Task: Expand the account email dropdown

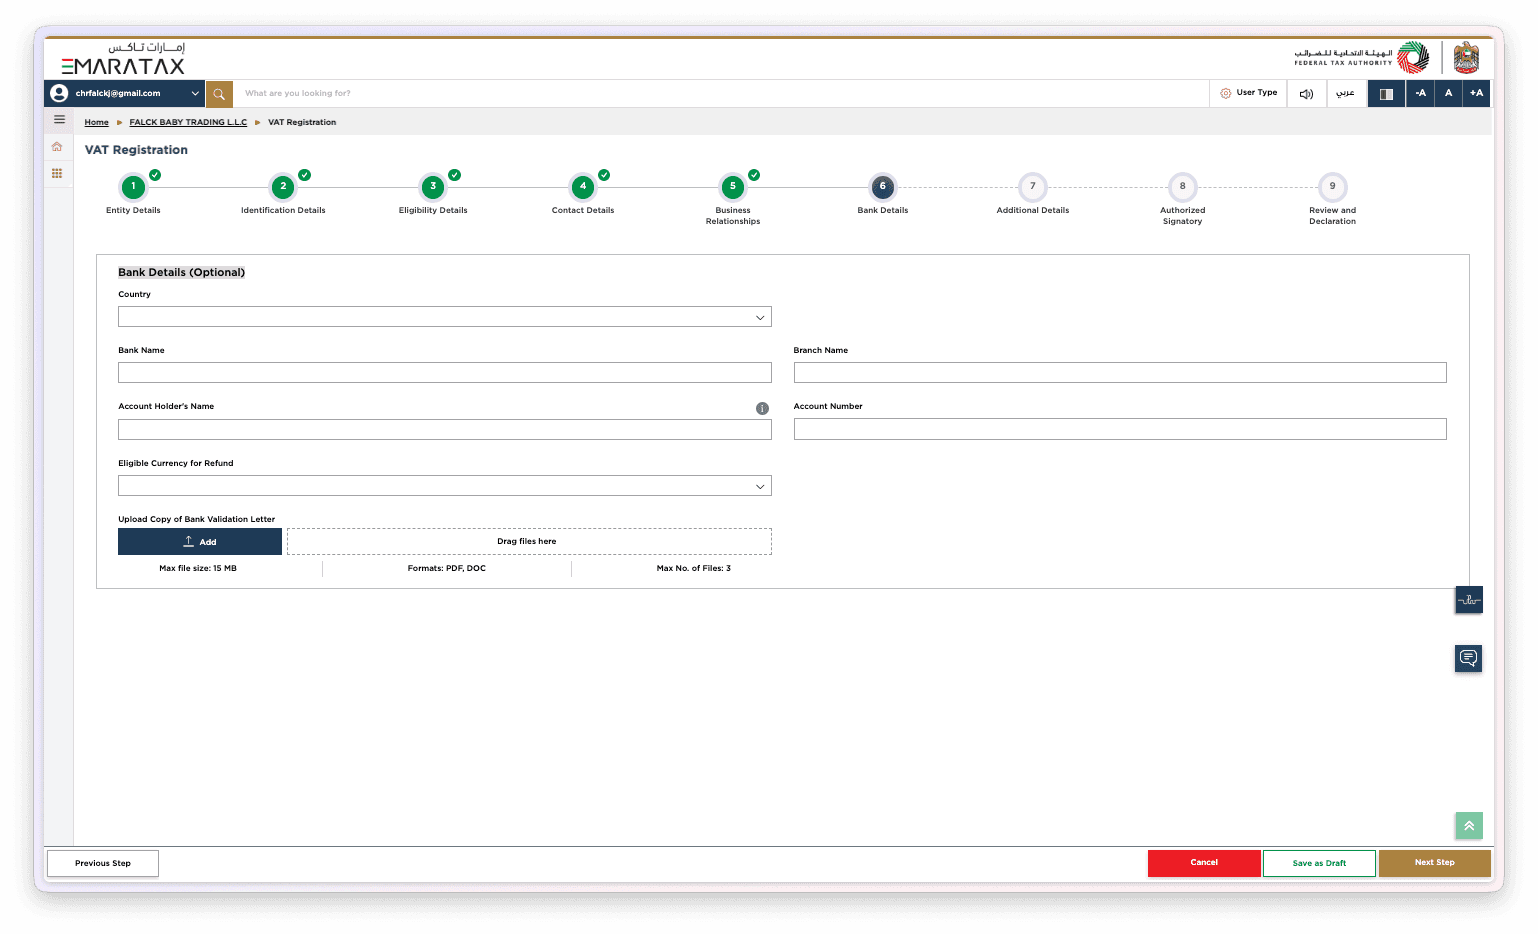Action: pos(195,93)
